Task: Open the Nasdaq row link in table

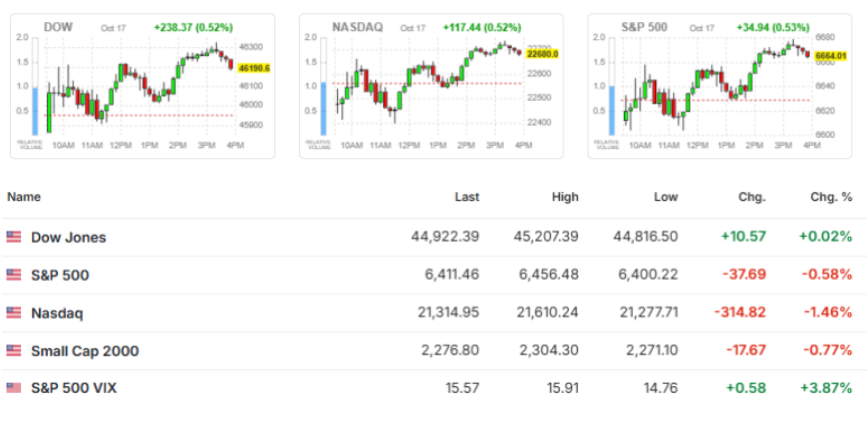Action: coord(58,313)
